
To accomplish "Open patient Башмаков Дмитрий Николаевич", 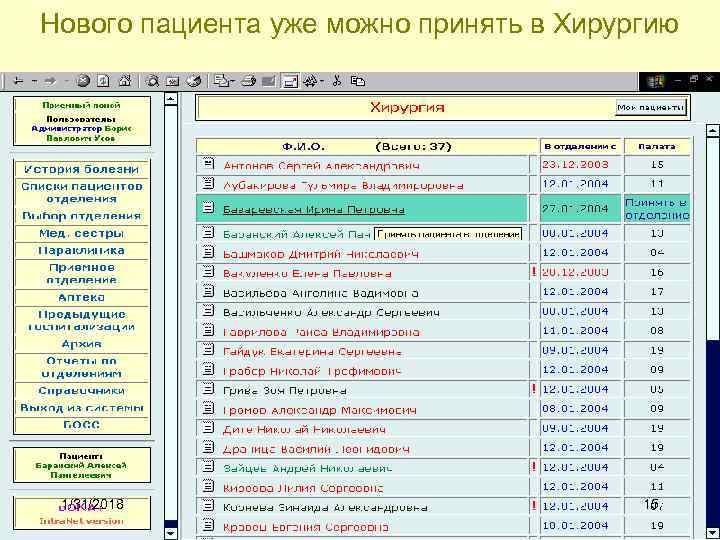I will click(321, 254).
